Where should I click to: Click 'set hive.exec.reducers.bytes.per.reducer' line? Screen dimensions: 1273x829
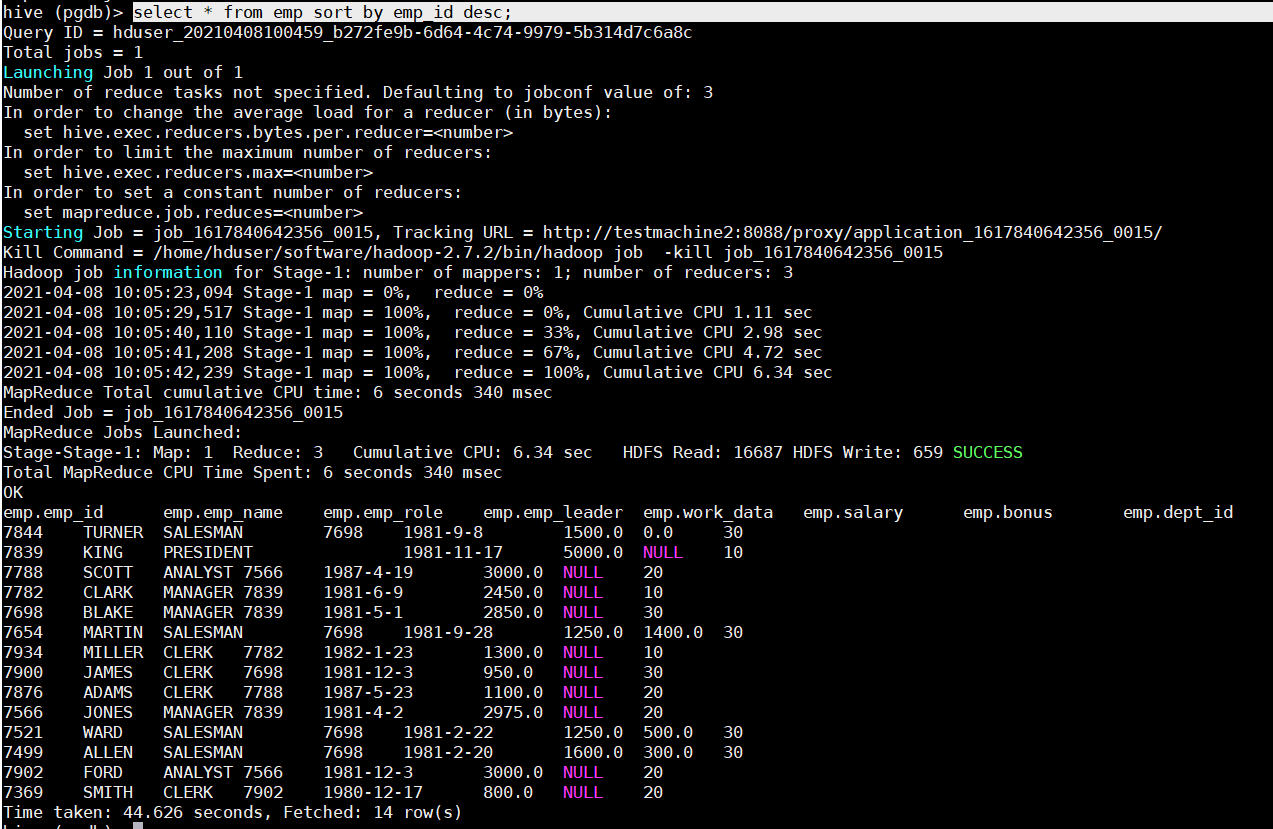pyautogui.click(x=268, y=132)
